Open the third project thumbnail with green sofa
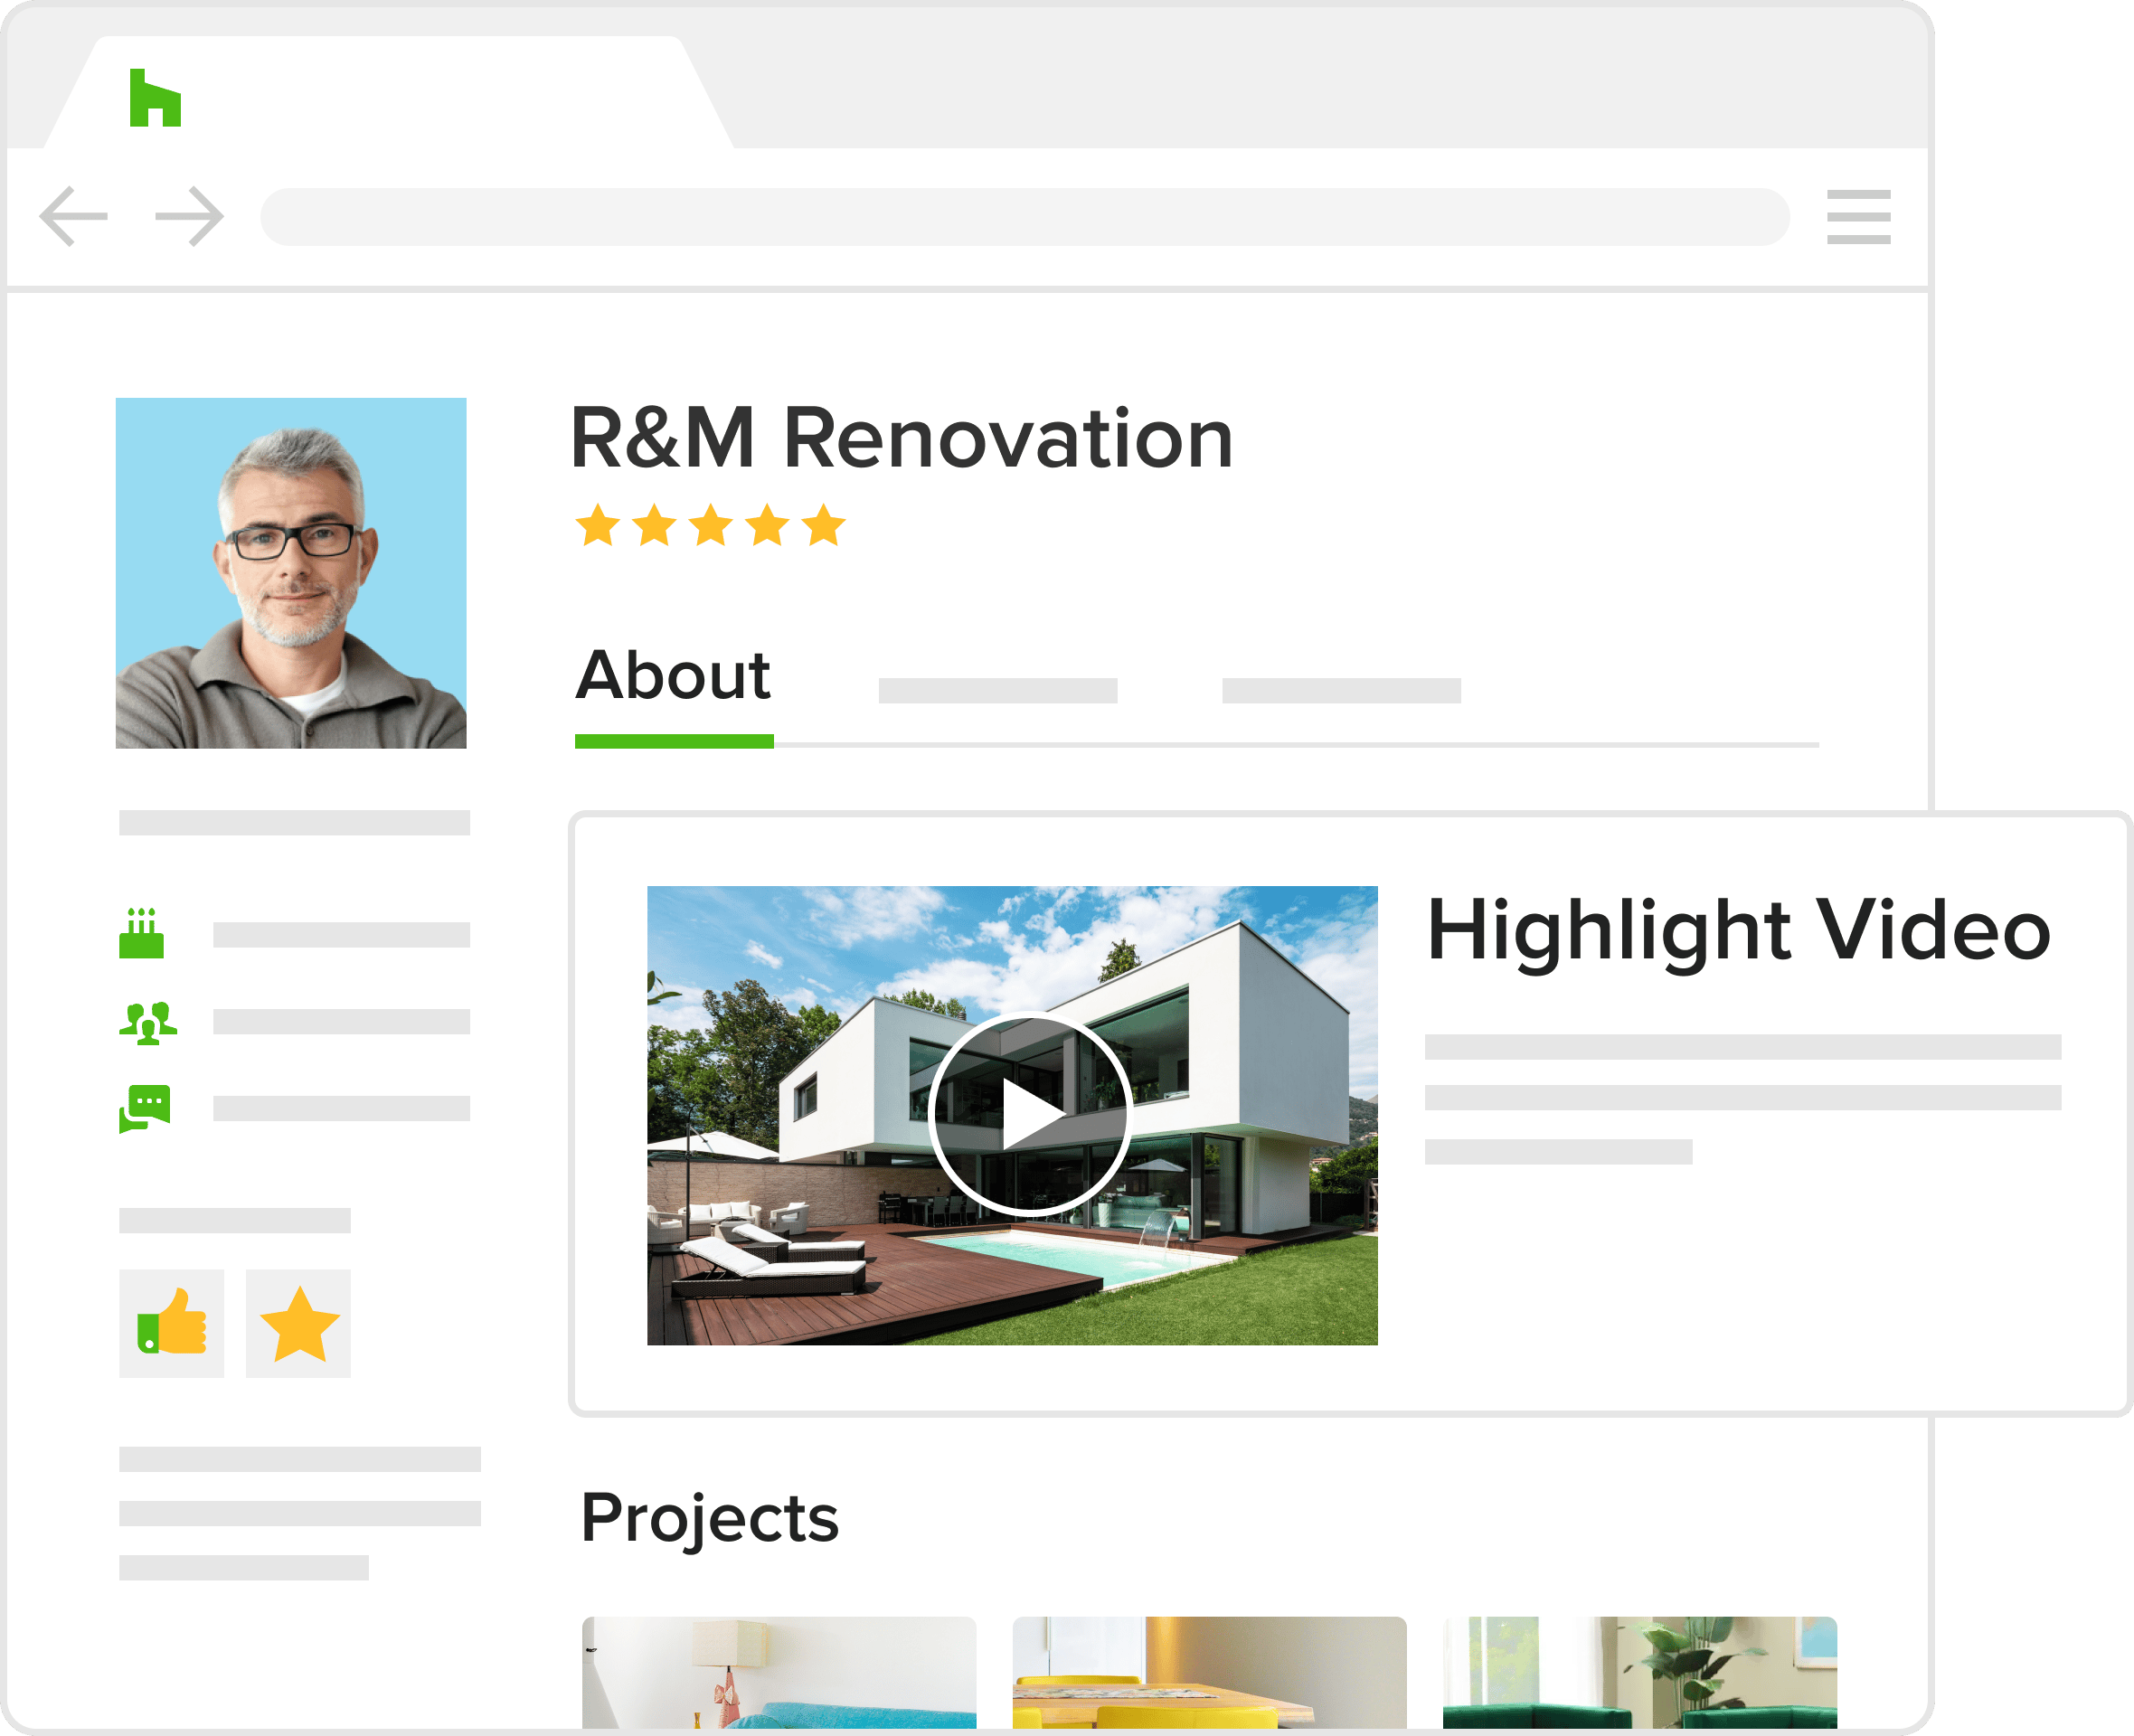Image resolution: width=2134 pixels, height=1736 pixels. point(1639,1671)
